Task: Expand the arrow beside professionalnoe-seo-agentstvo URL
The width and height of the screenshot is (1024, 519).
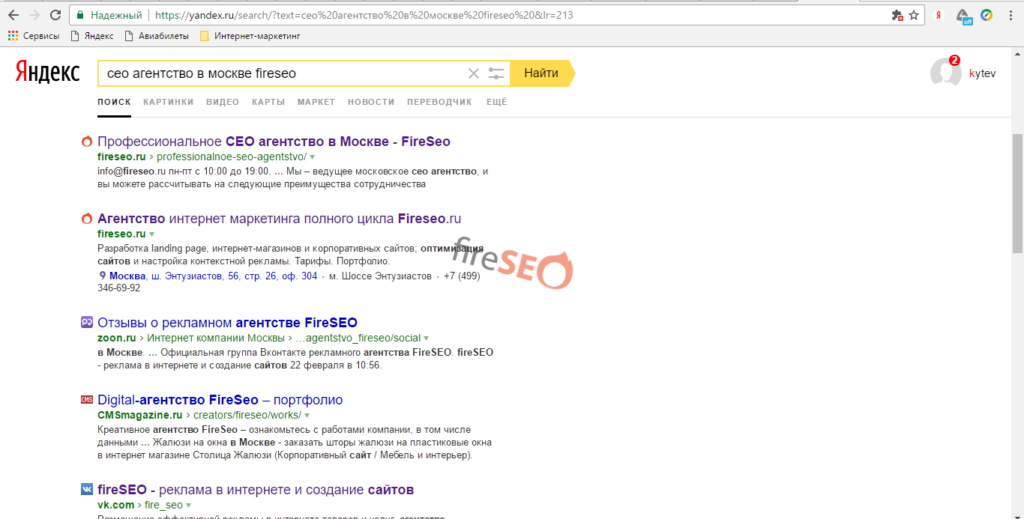Action: 312,158
